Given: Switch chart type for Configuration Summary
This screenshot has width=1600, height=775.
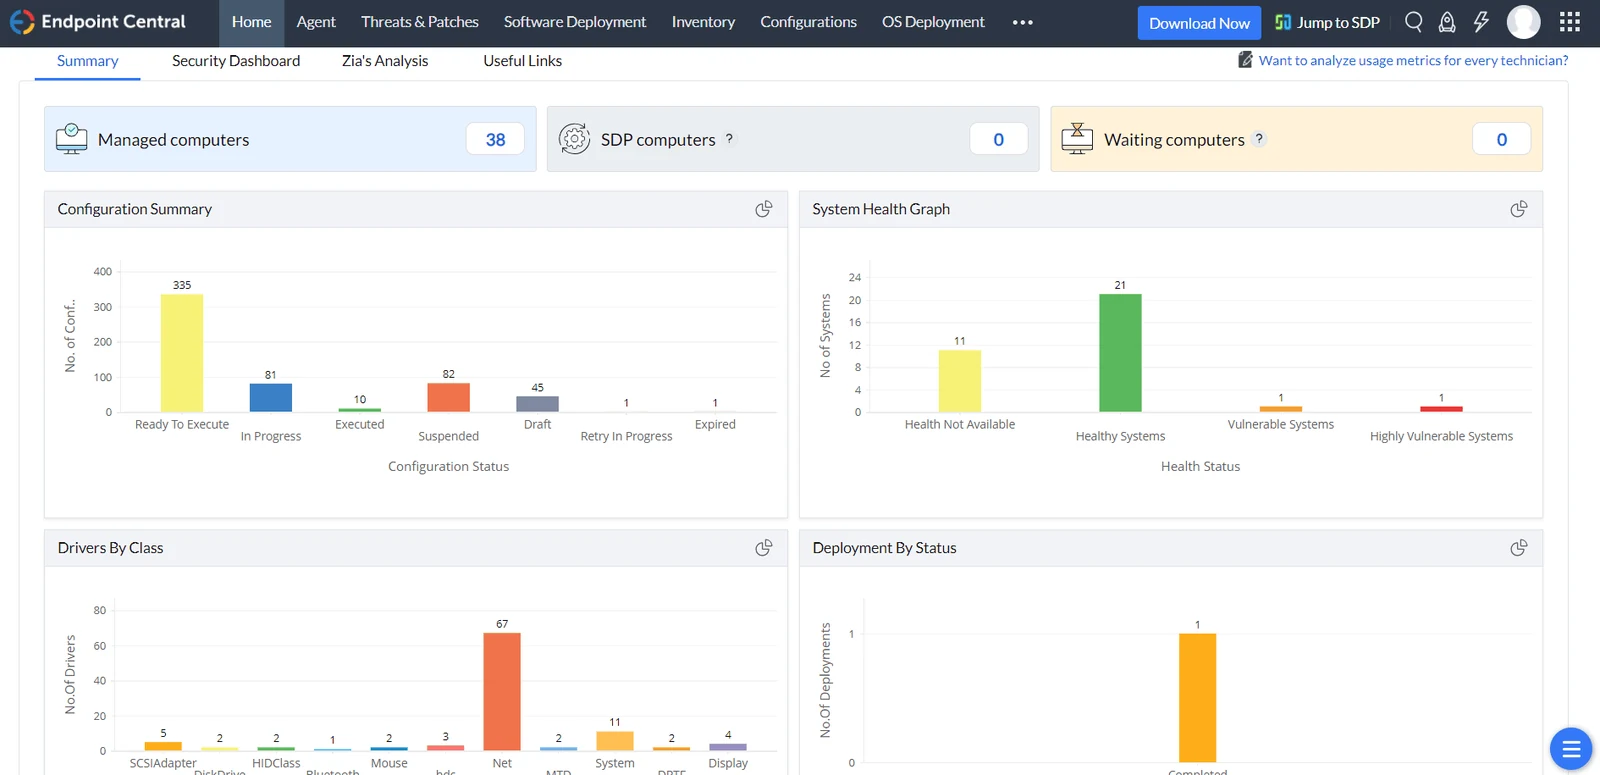Looking at the screenshot, I should (x=764, y=209).
